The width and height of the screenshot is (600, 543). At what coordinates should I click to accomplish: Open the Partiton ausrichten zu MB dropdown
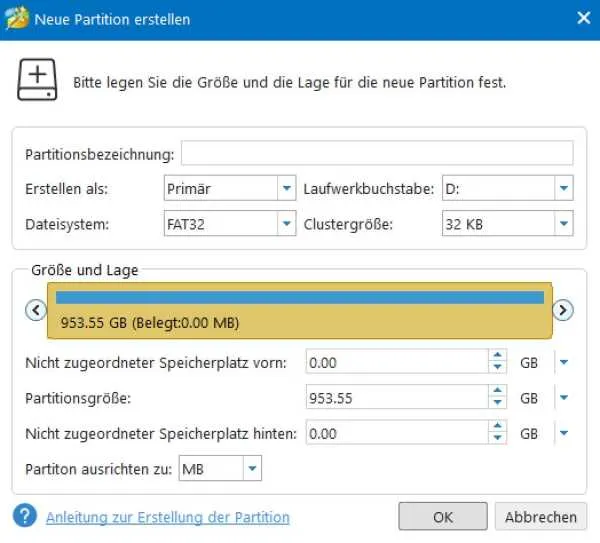click(x=252, y=468)
